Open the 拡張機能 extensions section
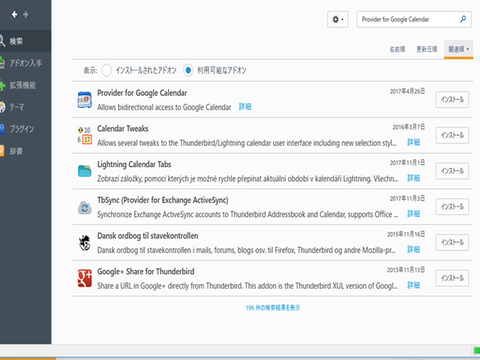This screenshot has width=480, height=360. [x=25, y=85]
